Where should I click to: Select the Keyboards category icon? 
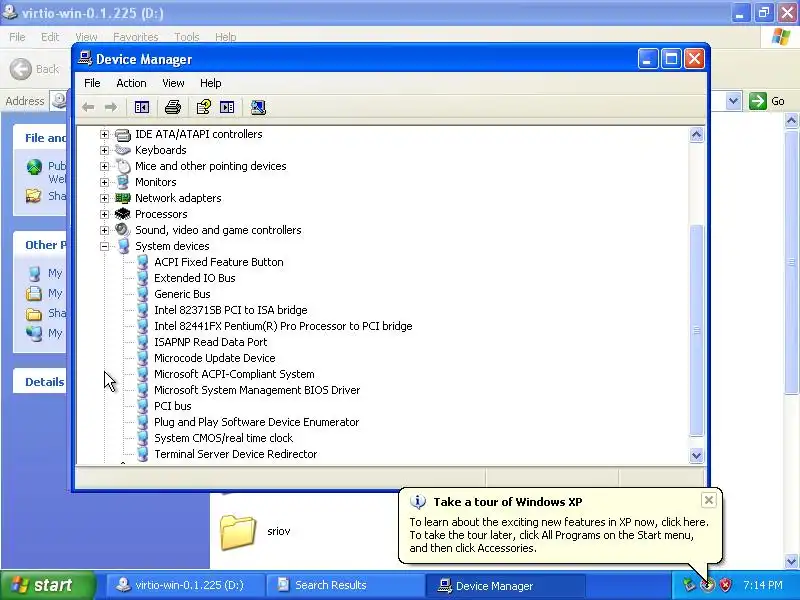[123, 150]
